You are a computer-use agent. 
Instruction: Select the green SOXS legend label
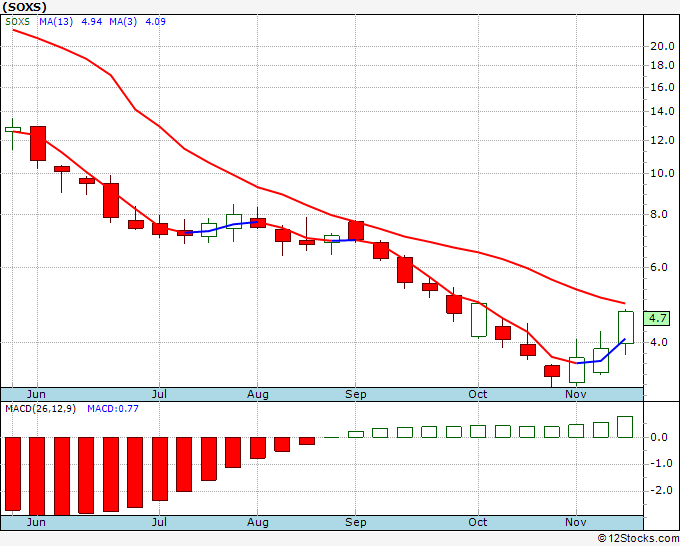[x=18, y=22]
